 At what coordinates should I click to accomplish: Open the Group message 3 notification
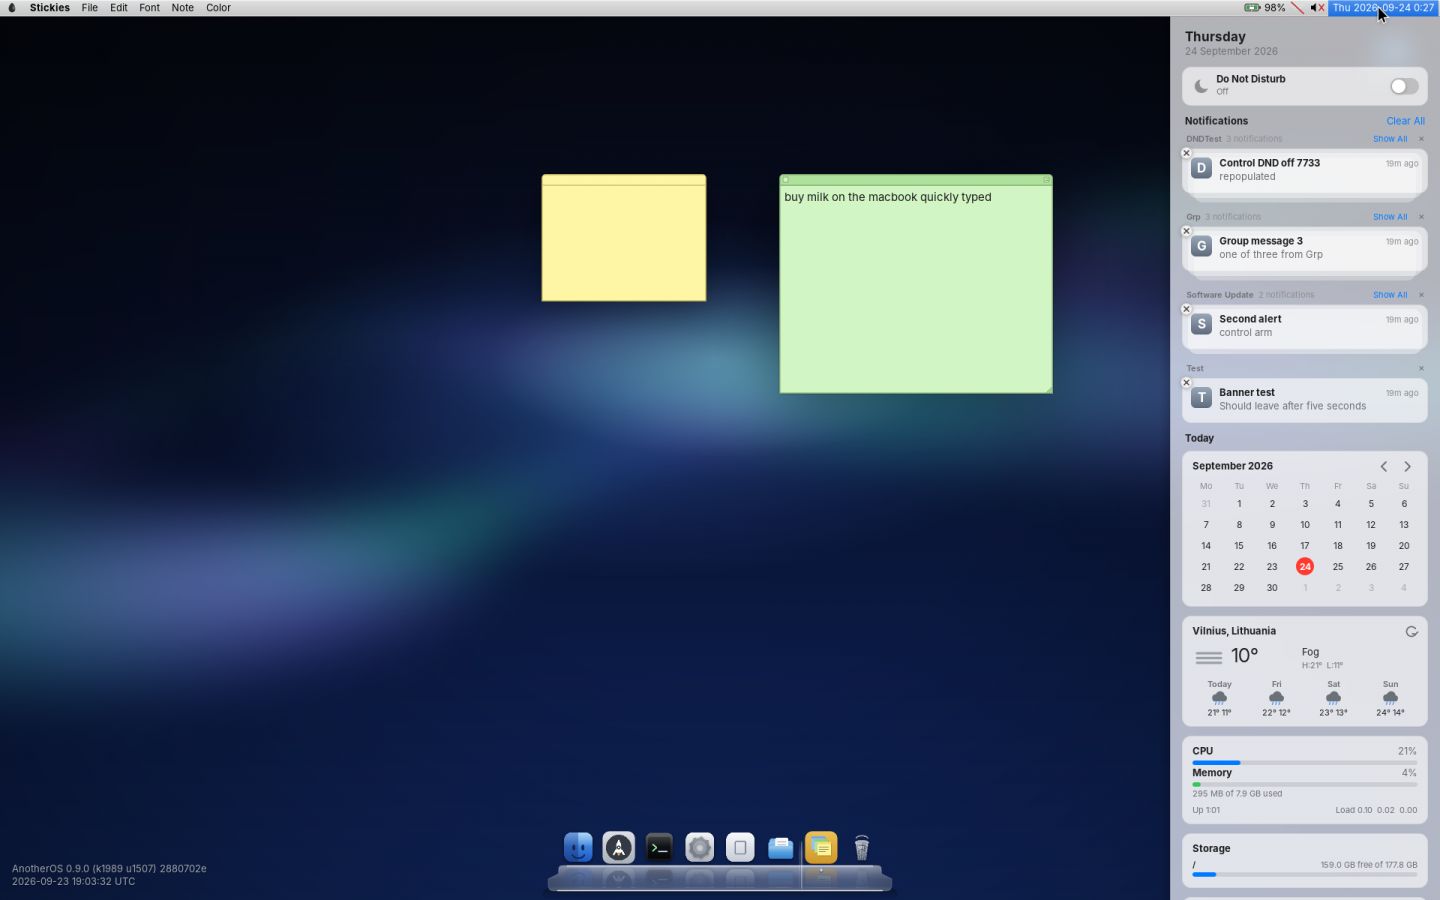point(1305,248)
